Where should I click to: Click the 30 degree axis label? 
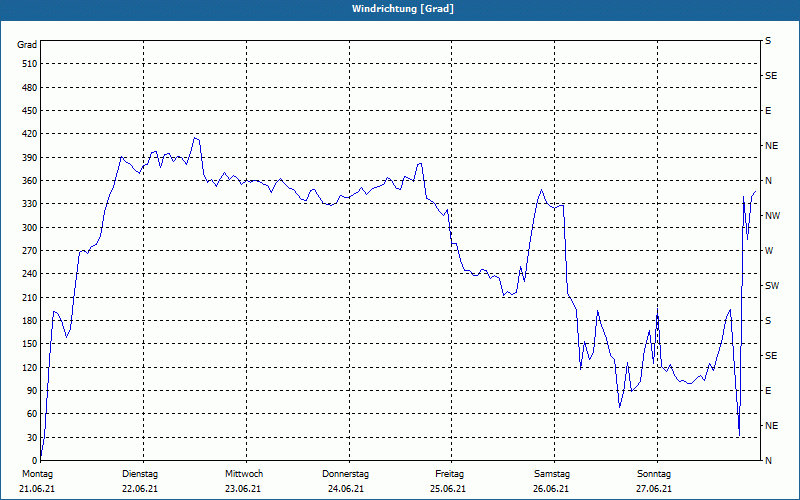click(x=32, y=437)
